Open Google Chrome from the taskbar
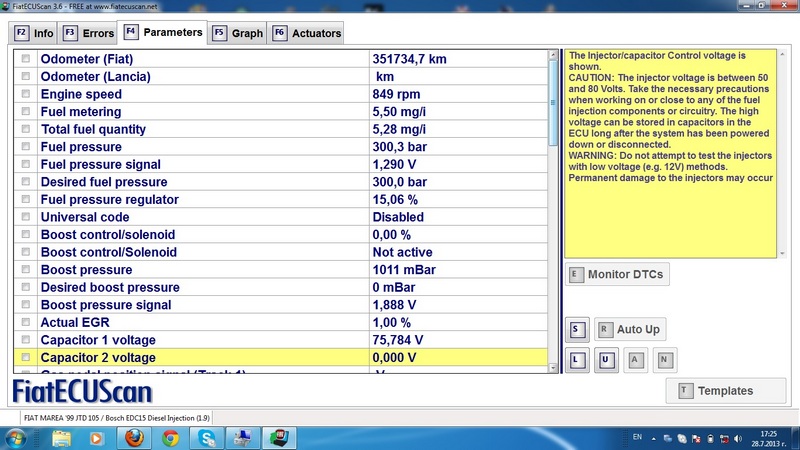800x450 pixels. 170,437
